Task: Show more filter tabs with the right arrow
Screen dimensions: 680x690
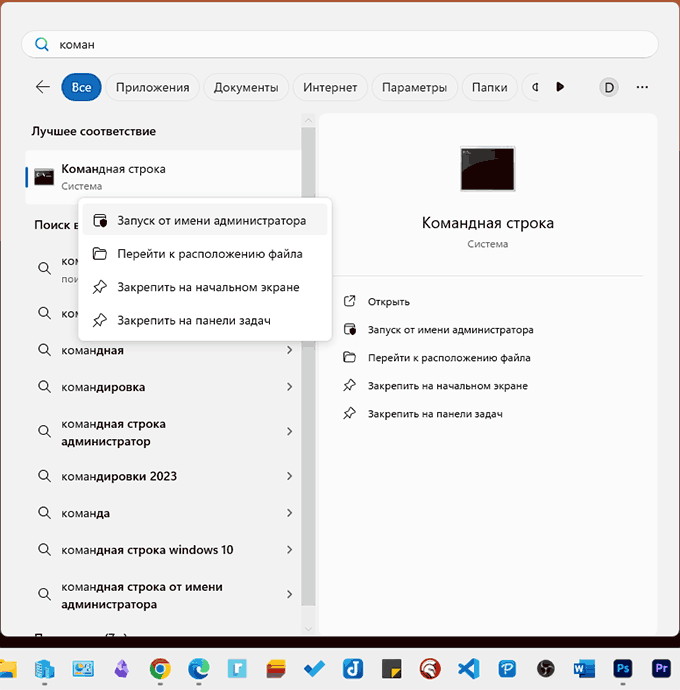Action: [560, 87]
